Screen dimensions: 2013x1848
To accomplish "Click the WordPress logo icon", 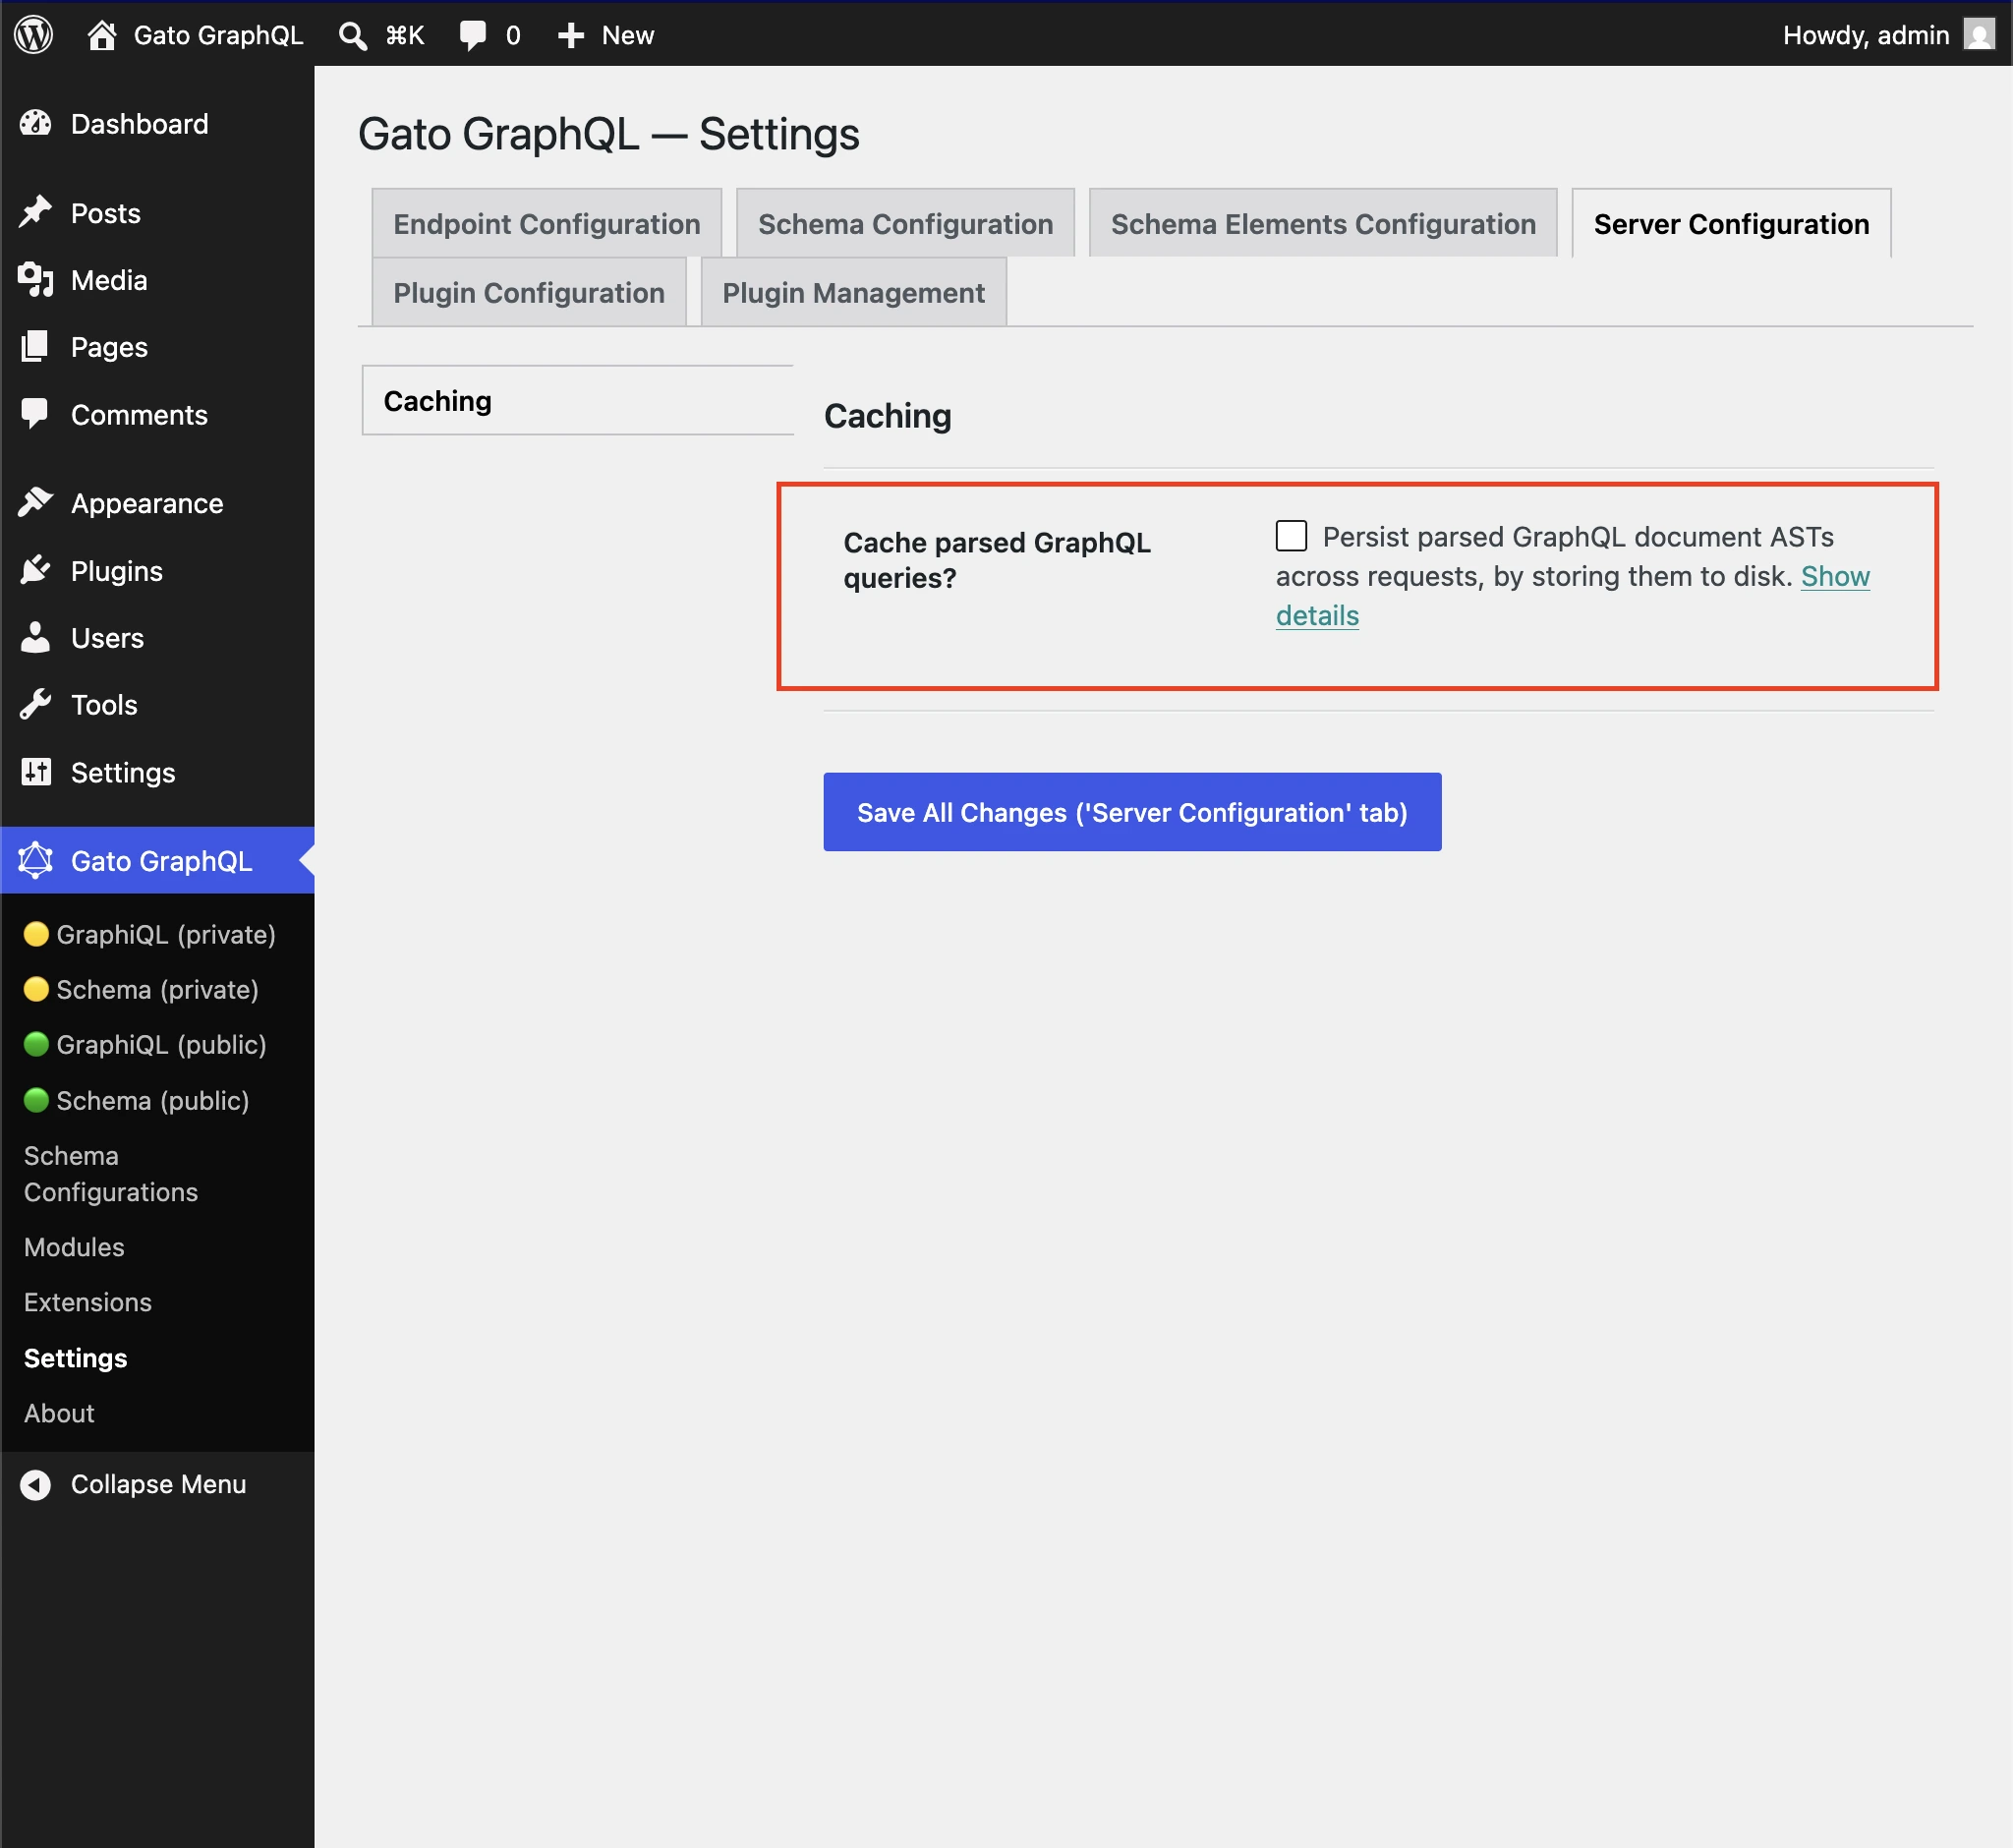I will (34, 35).
